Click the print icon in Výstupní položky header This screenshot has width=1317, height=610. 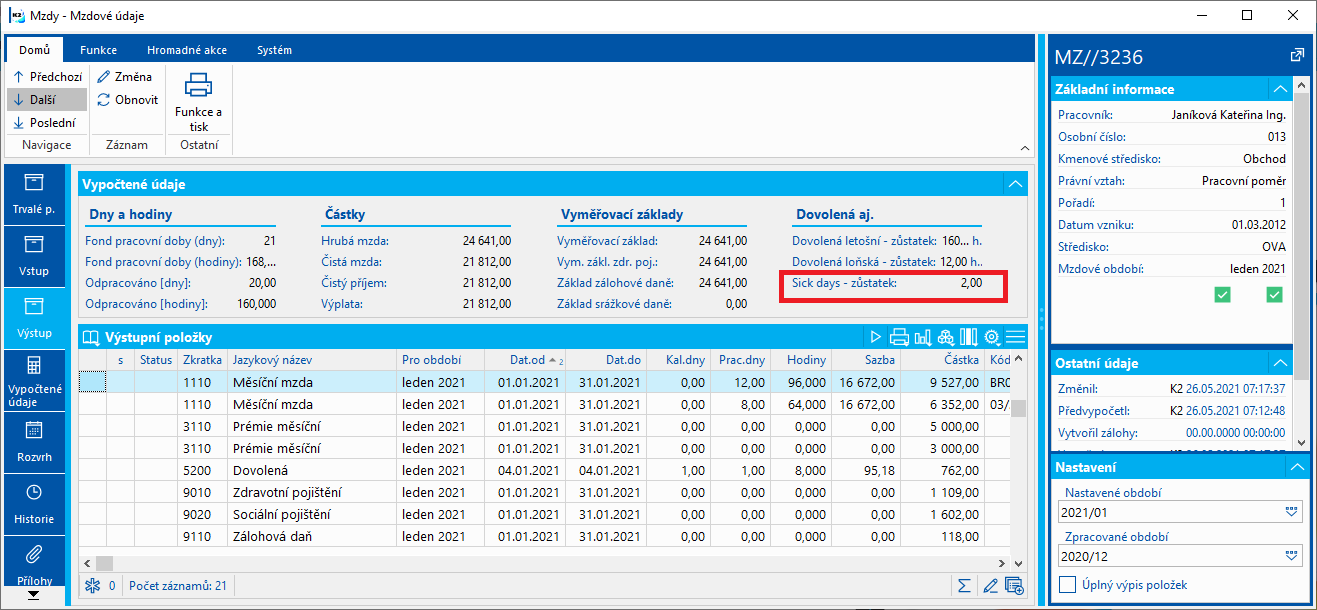click(x=899, y=337)
